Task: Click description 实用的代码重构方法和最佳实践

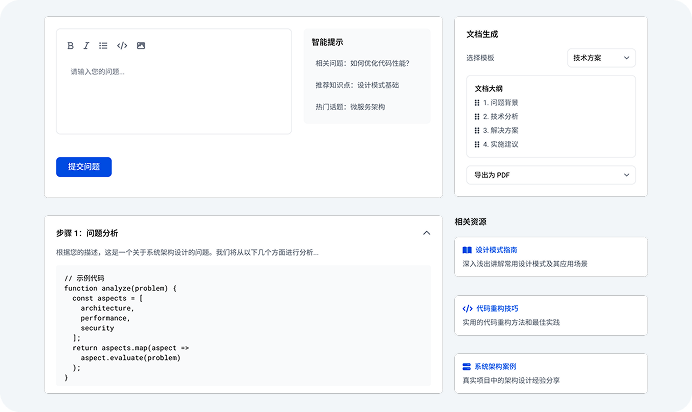Action: [511, 322]
